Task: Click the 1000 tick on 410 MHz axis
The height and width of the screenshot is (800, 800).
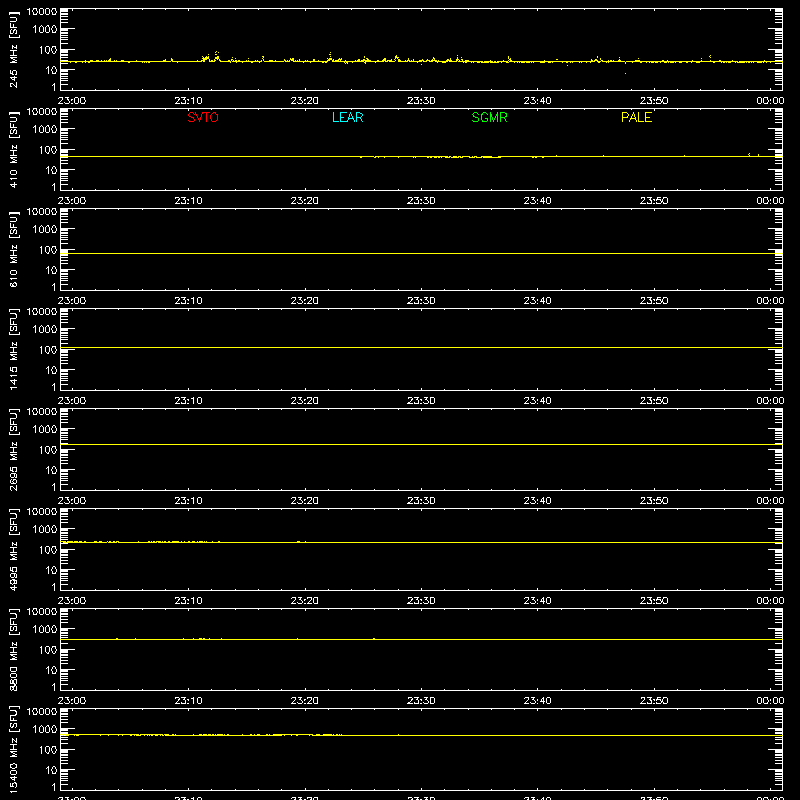Action: point(45,130)
